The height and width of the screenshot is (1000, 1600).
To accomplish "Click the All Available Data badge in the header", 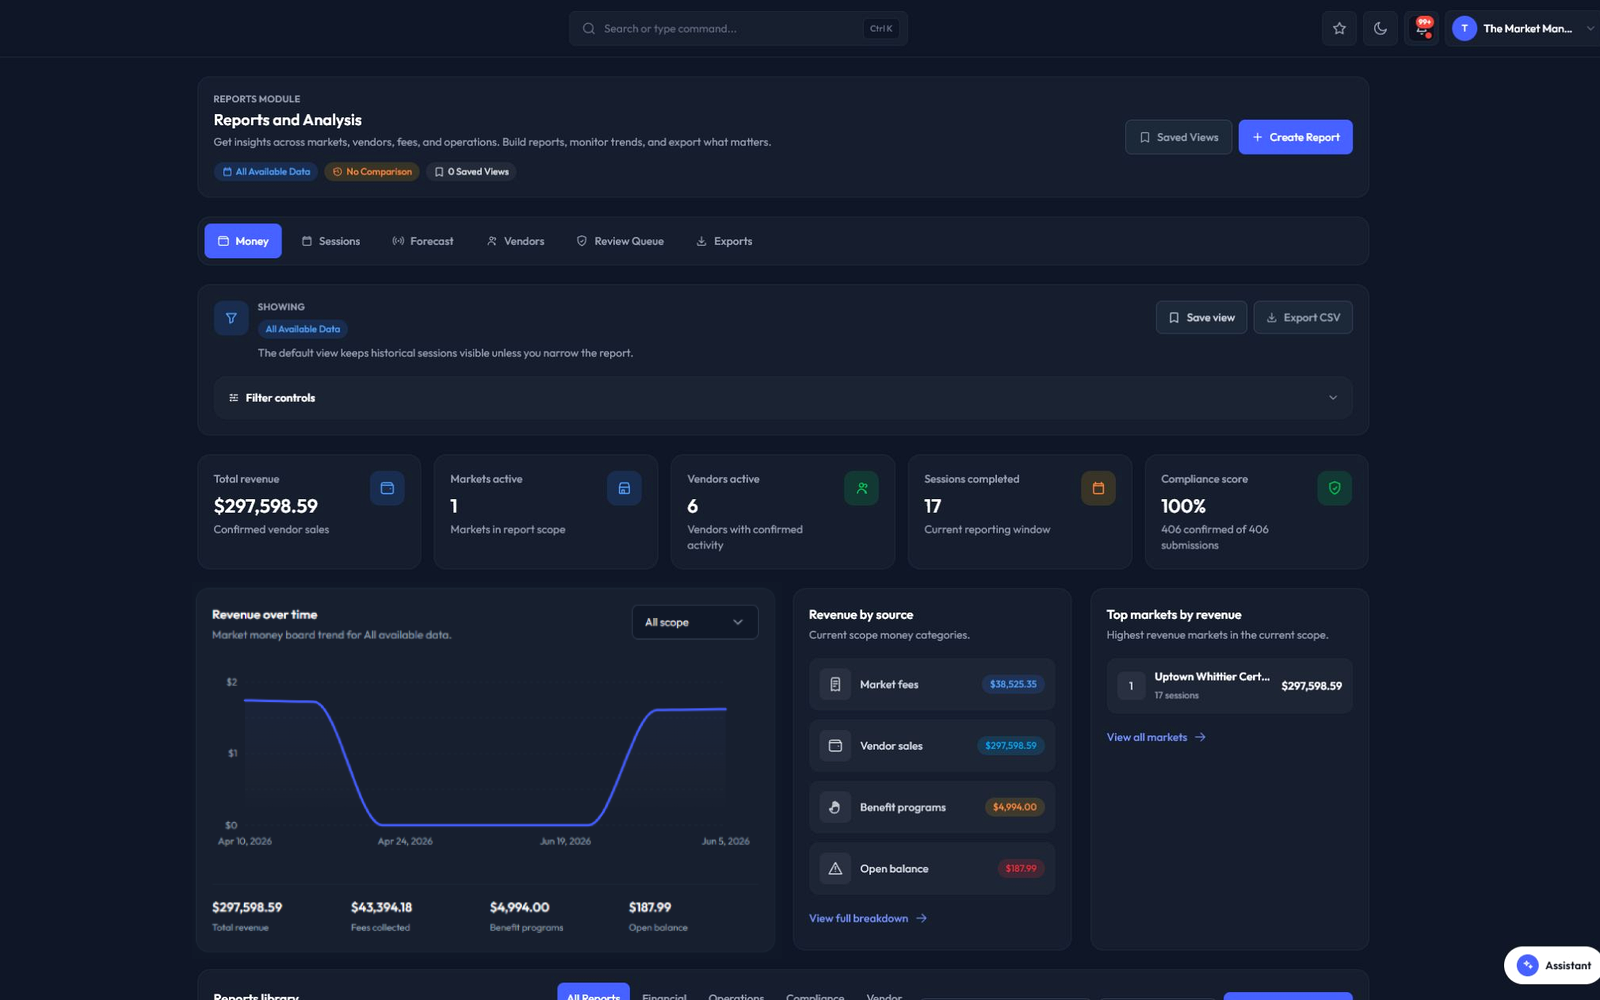I will click(266, 172).
